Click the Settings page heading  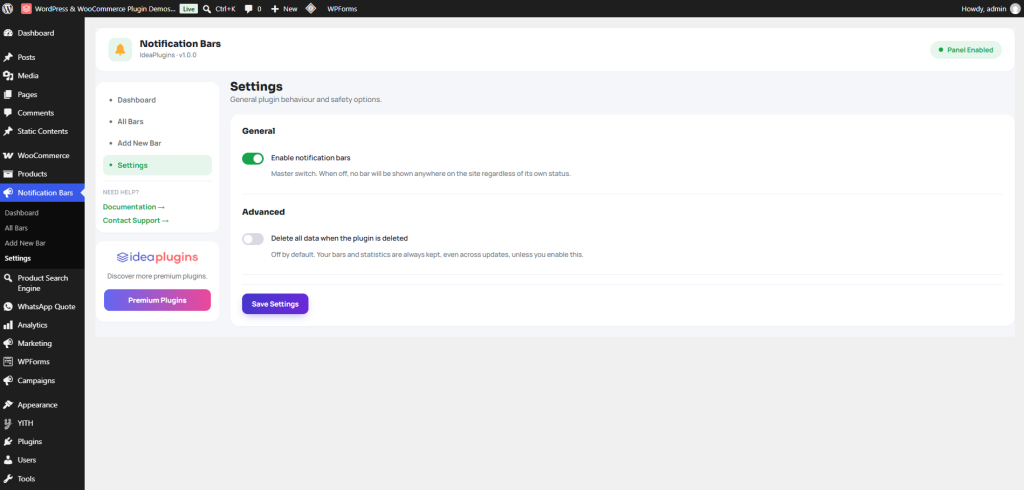pos(256,86)
